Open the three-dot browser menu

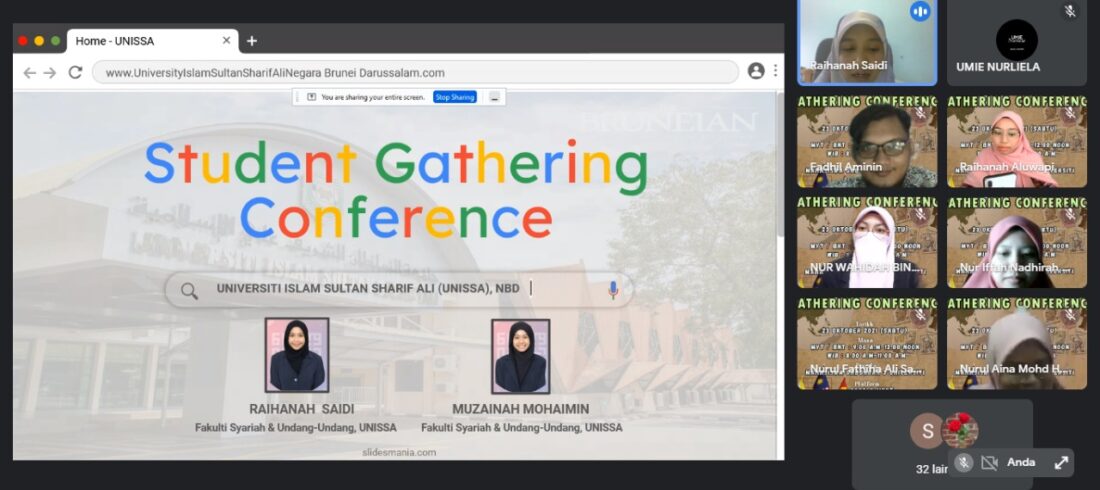(x=775, y=71)
